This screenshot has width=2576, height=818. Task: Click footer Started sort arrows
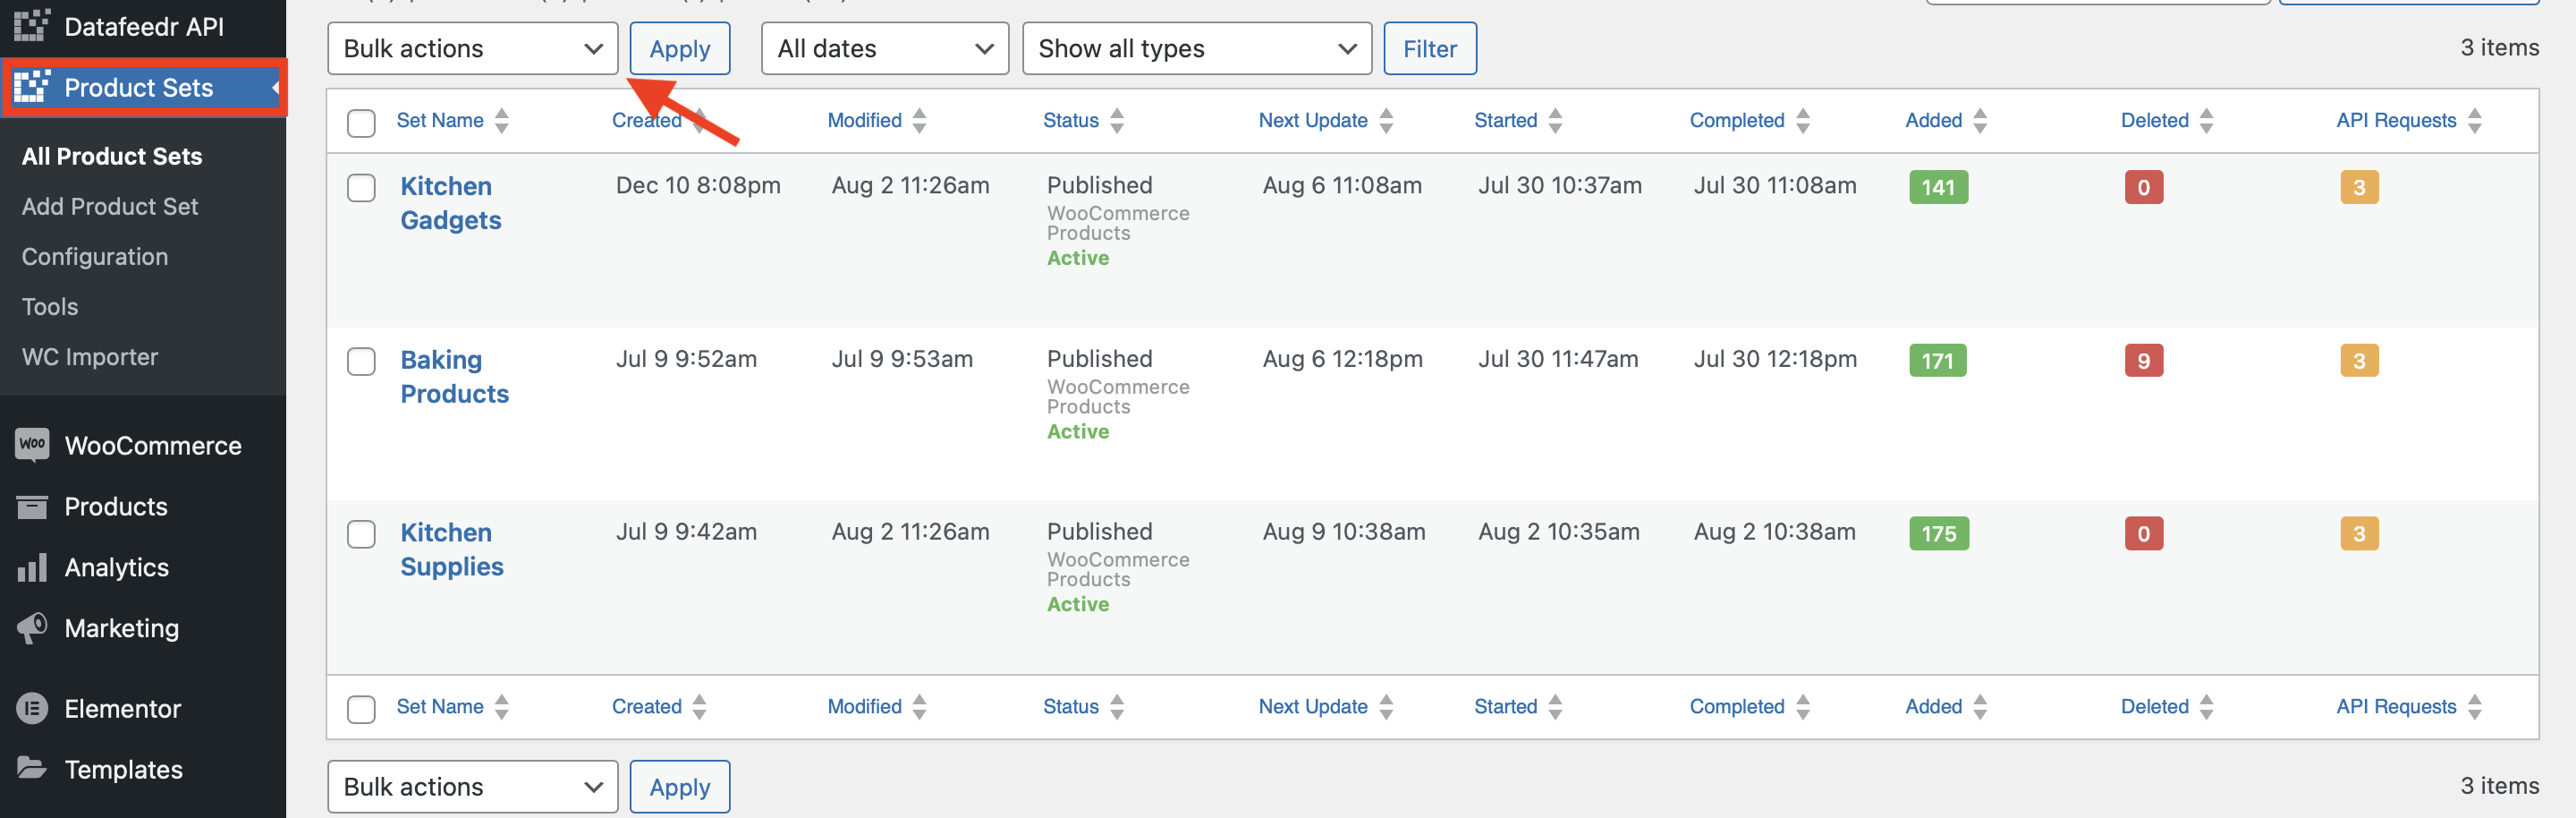click(x=1555, y=706)
